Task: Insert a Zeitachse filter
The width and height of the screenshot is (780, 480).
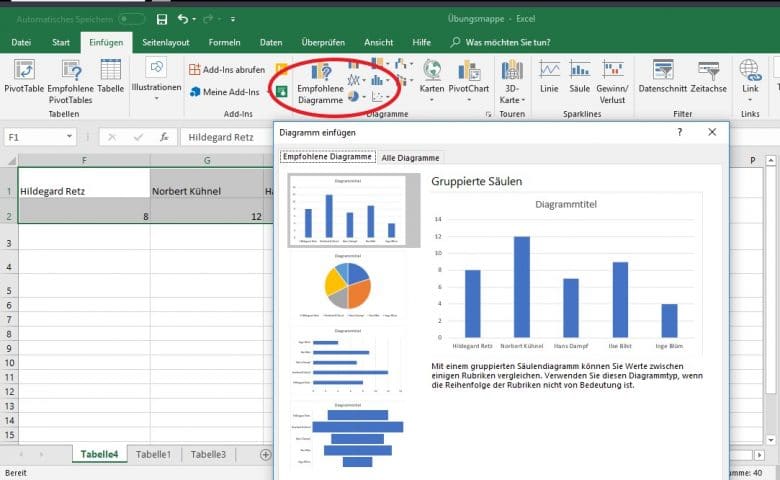Action: coord(708,76)
